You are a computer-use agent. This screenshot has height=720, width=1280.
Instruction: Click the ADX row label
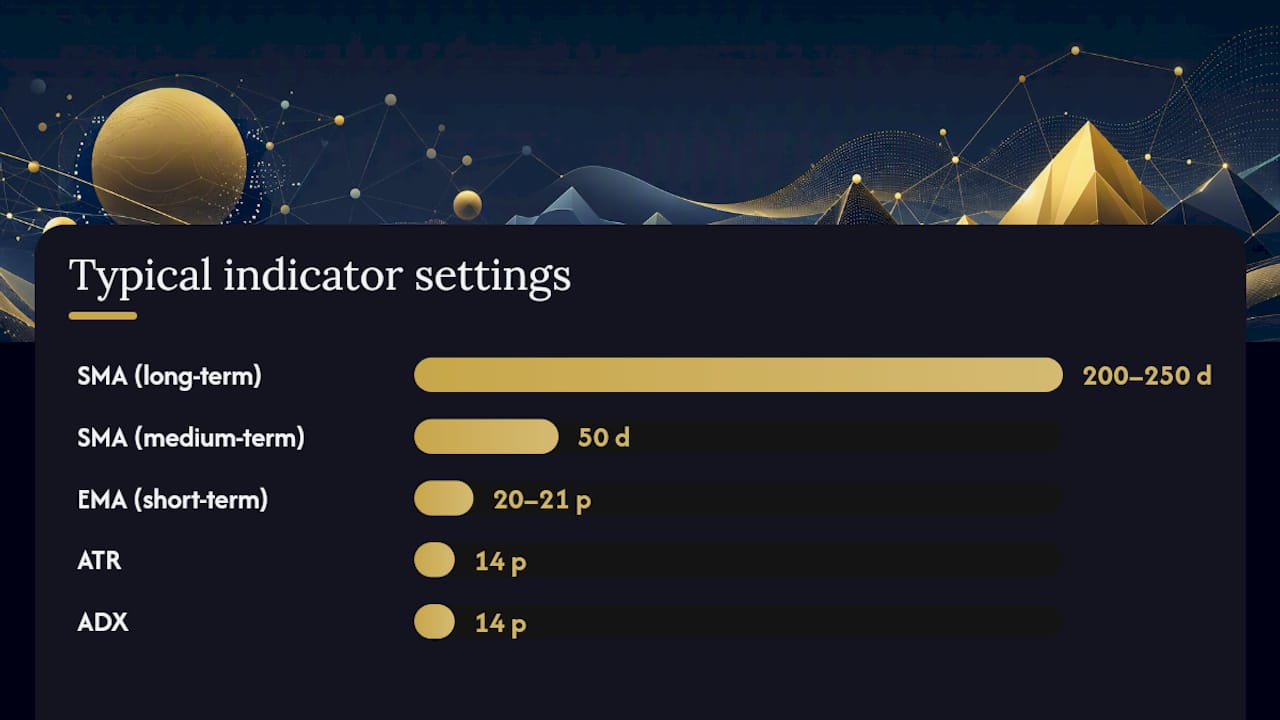(103, 622)
